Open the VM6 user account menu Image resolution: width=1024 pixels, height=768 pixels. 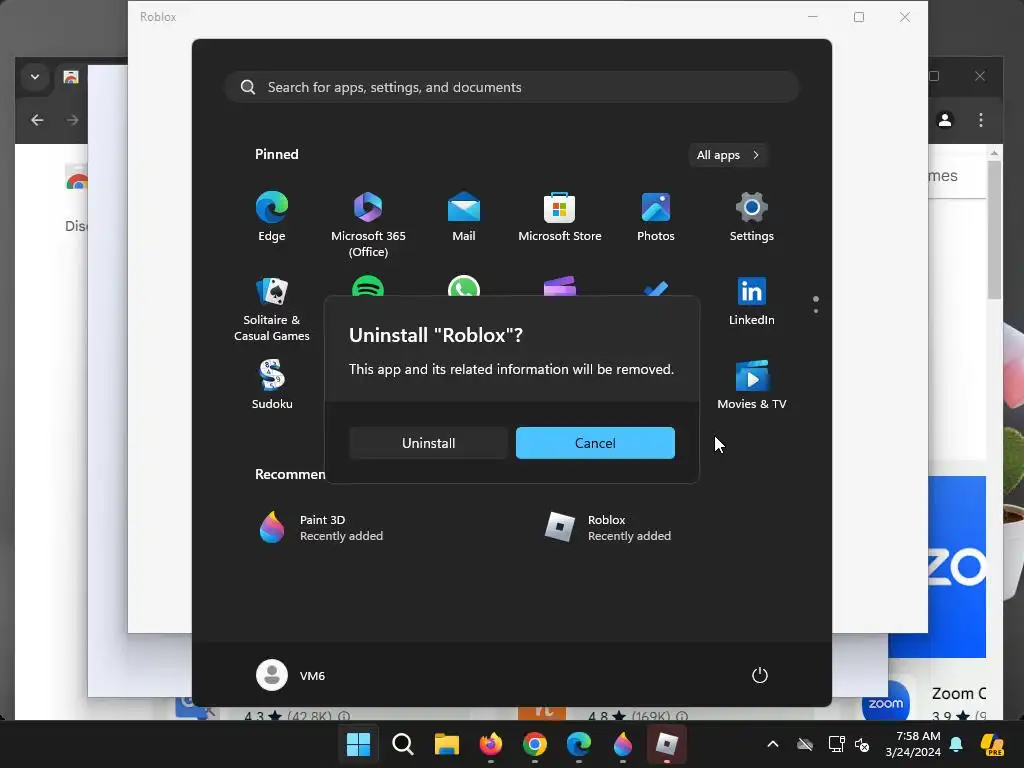click(x=291, y=675)
